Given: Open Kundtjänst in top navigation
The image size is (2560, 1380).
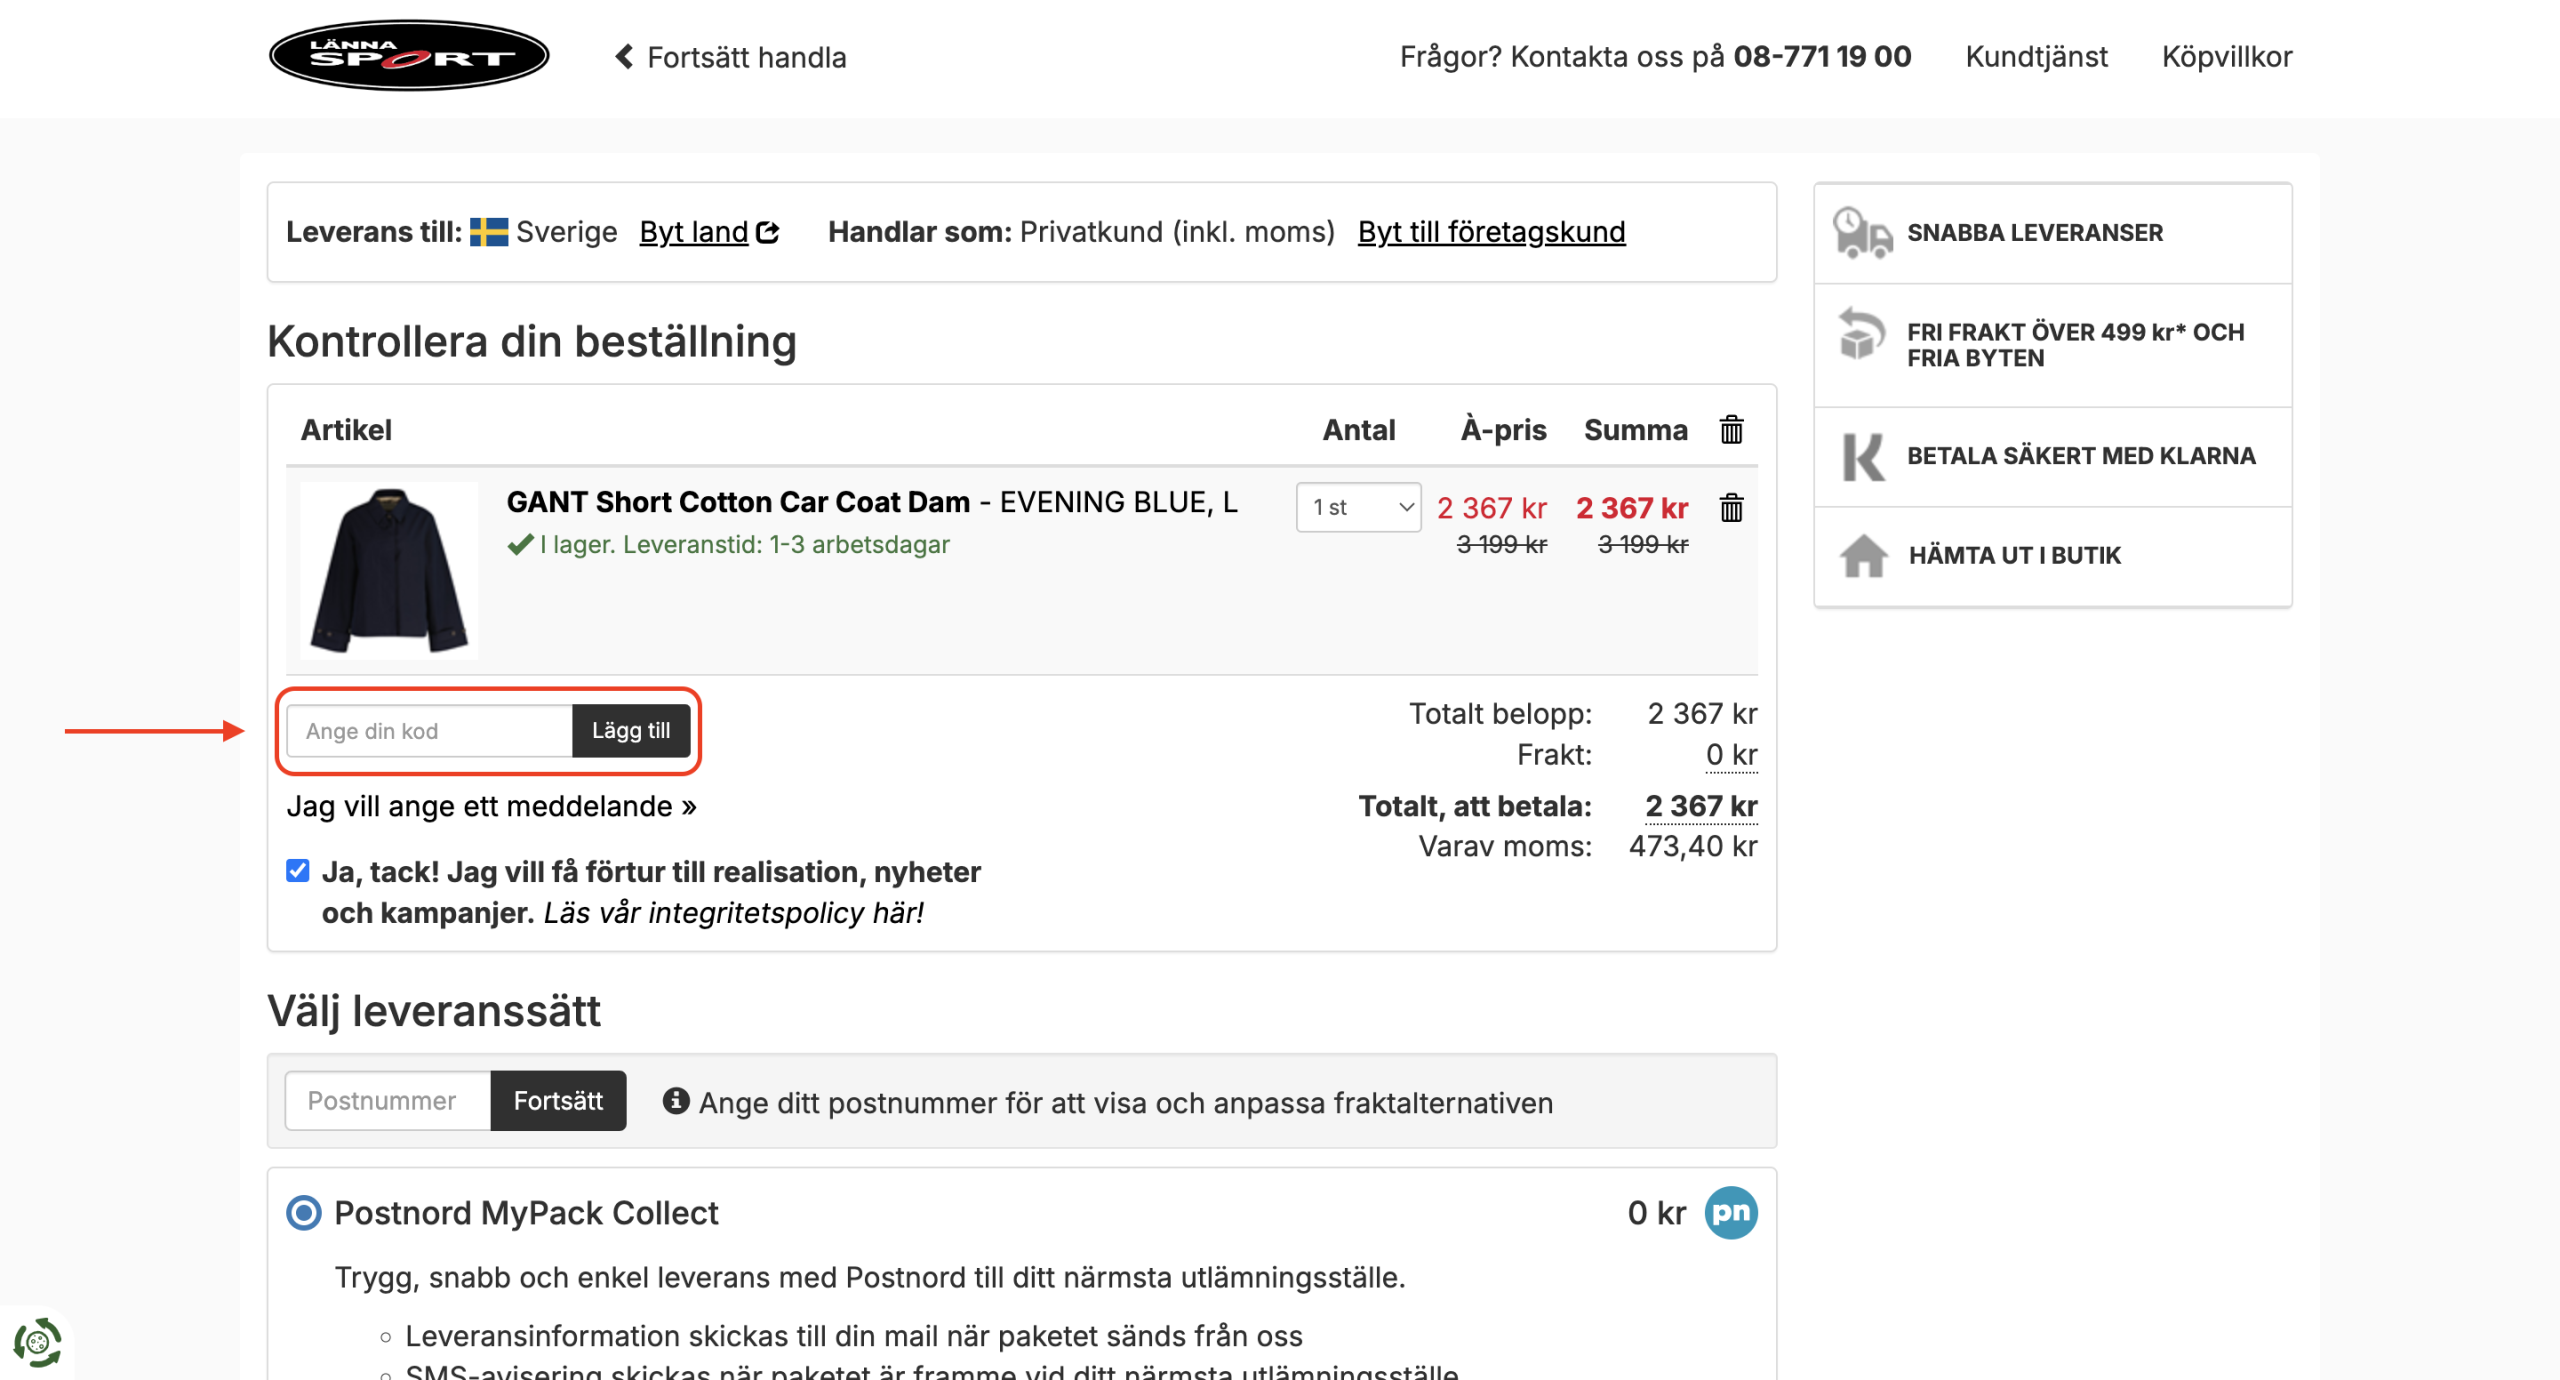Looking at the screenshot, I should [2036, 57].
